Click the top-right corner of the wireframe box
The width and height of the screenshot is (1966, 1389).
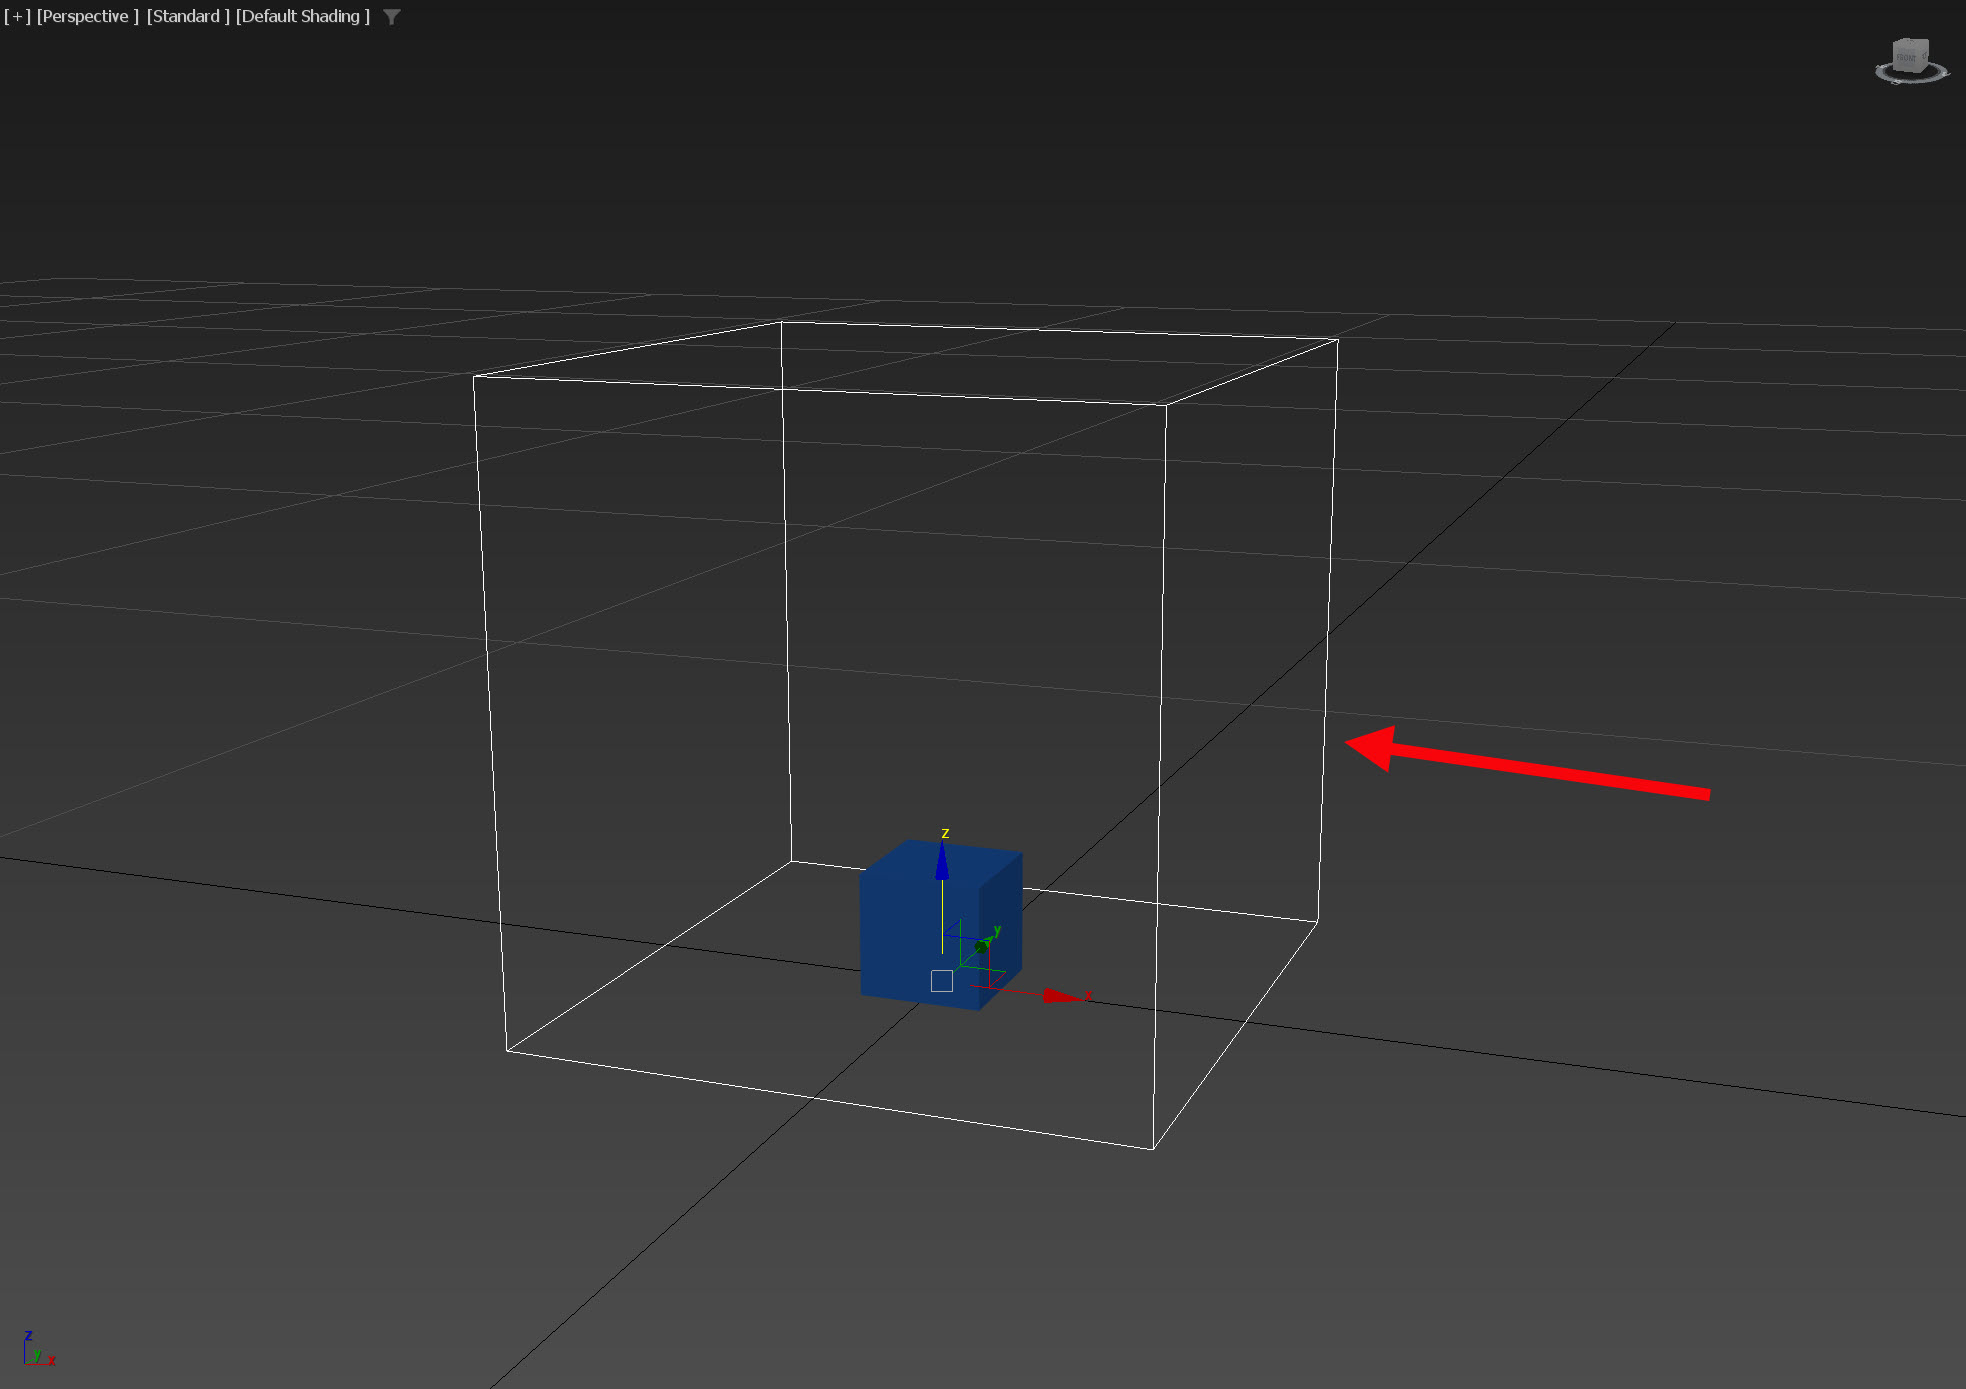[1337, 340]
